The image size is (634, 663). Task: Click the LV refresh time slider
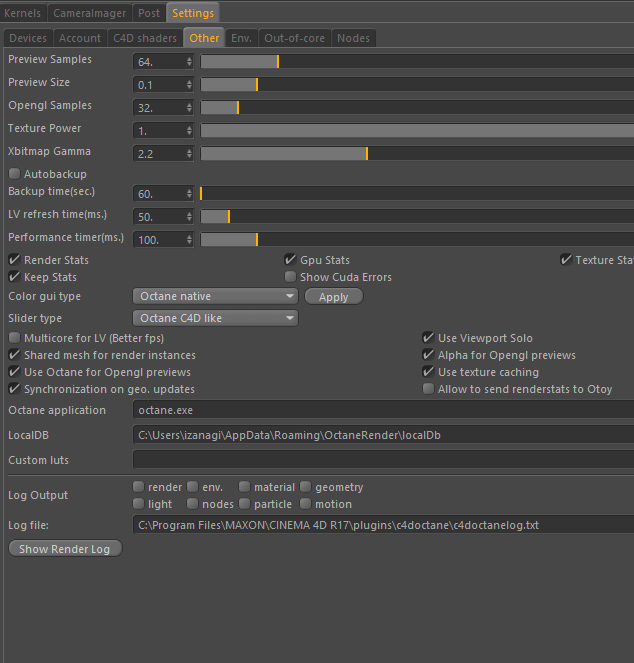point(417,216)
